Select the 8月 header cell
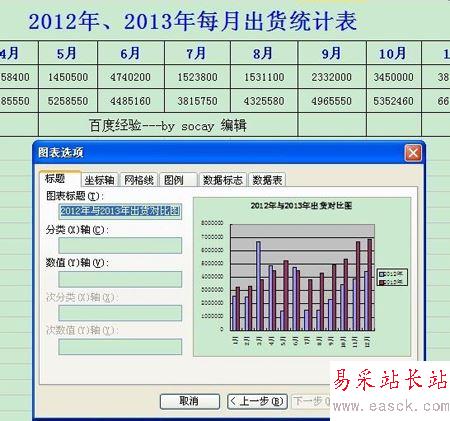 click(264, 53)
